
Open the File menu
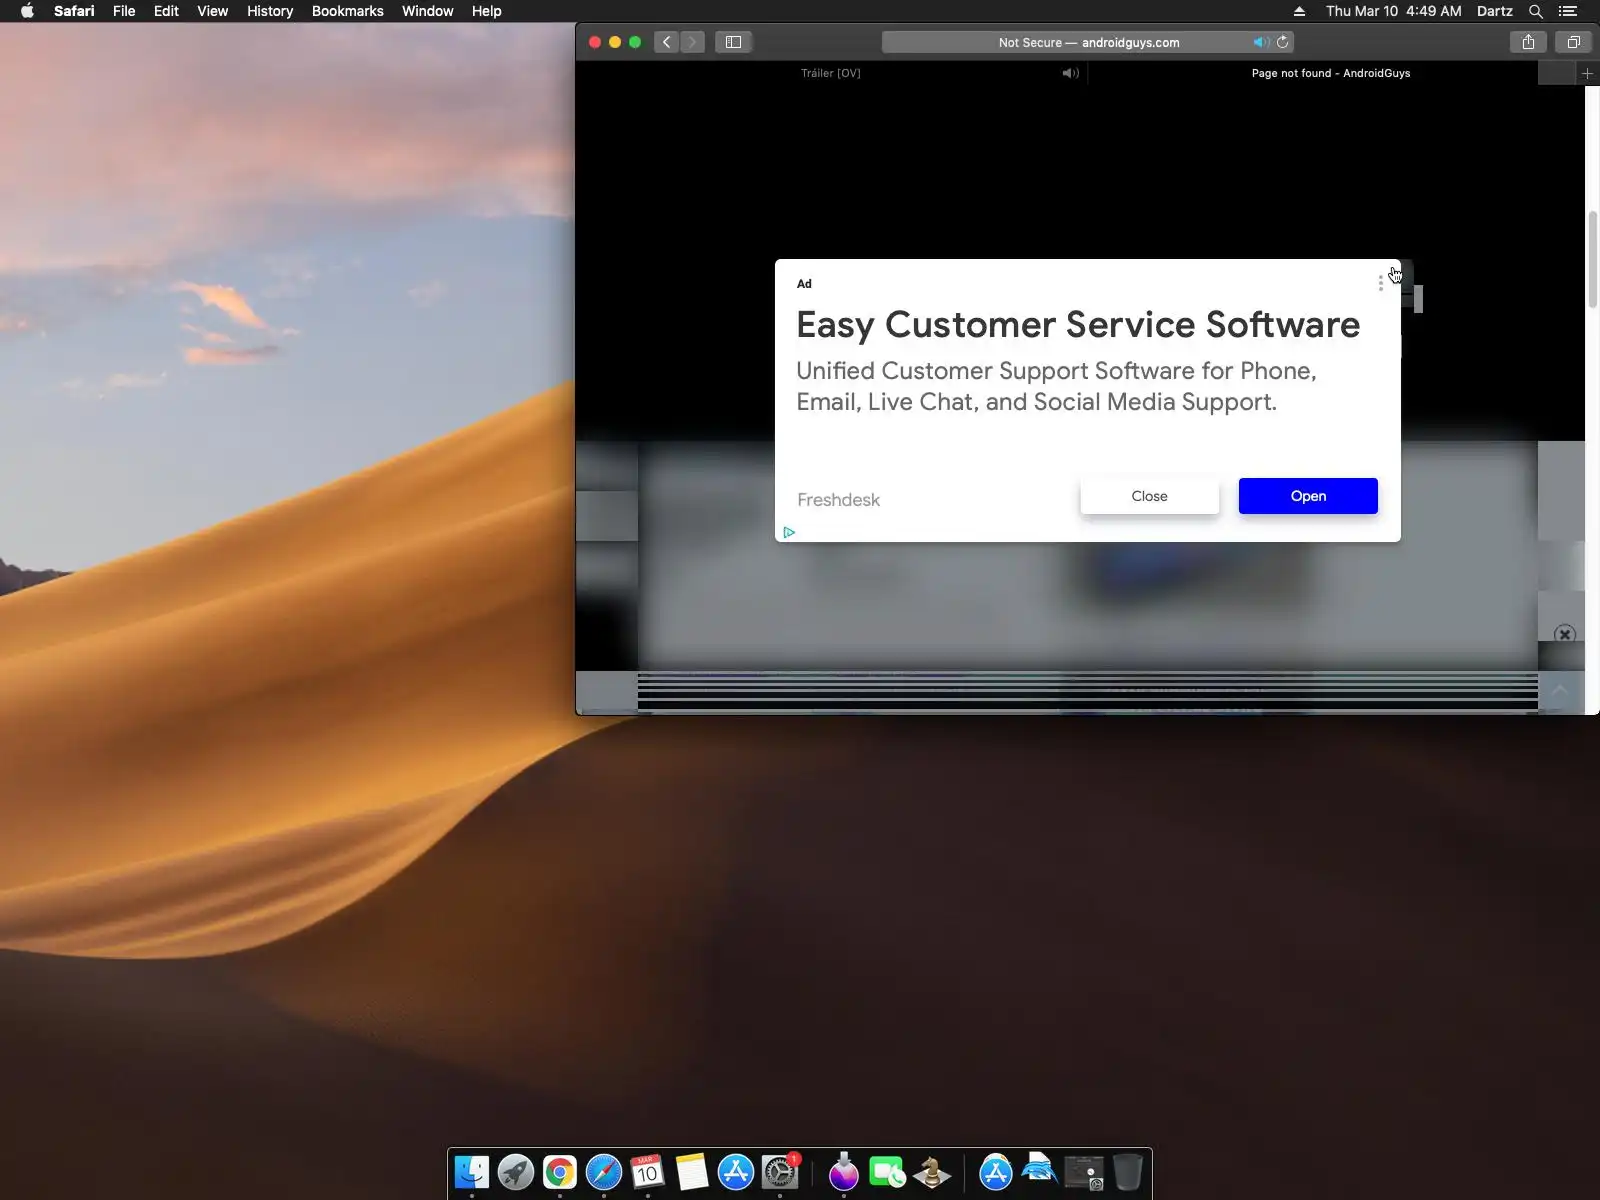[x=124, y=11]
